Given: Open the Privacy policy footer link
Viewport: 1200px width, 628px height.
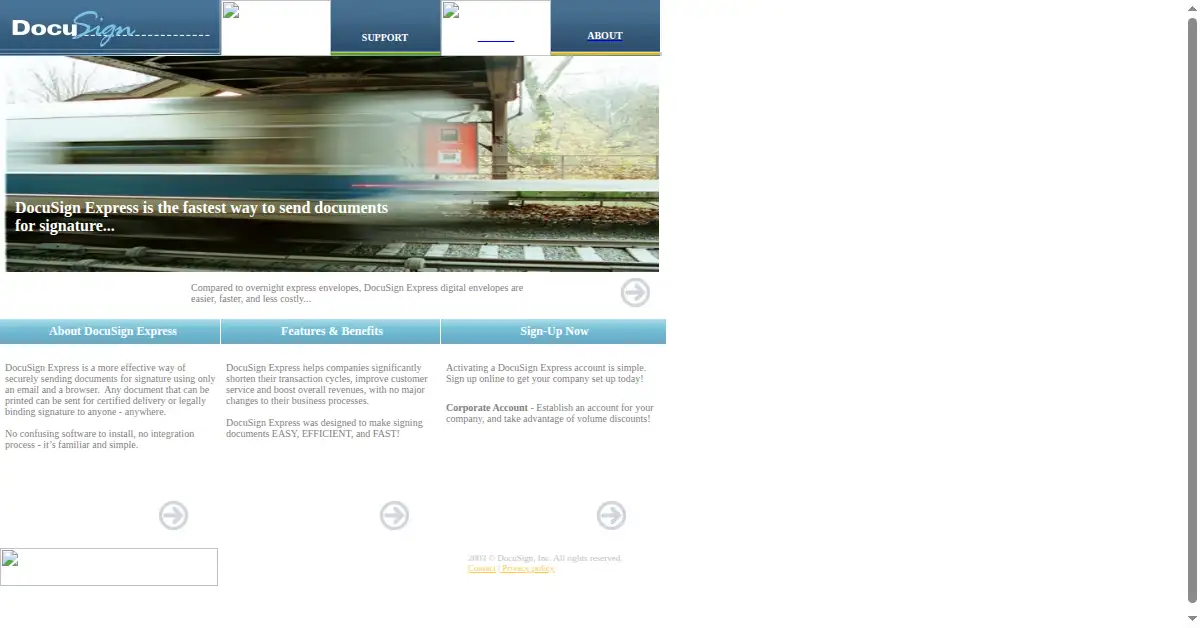Looking at the screenshot, I should (x=528, y=569).
